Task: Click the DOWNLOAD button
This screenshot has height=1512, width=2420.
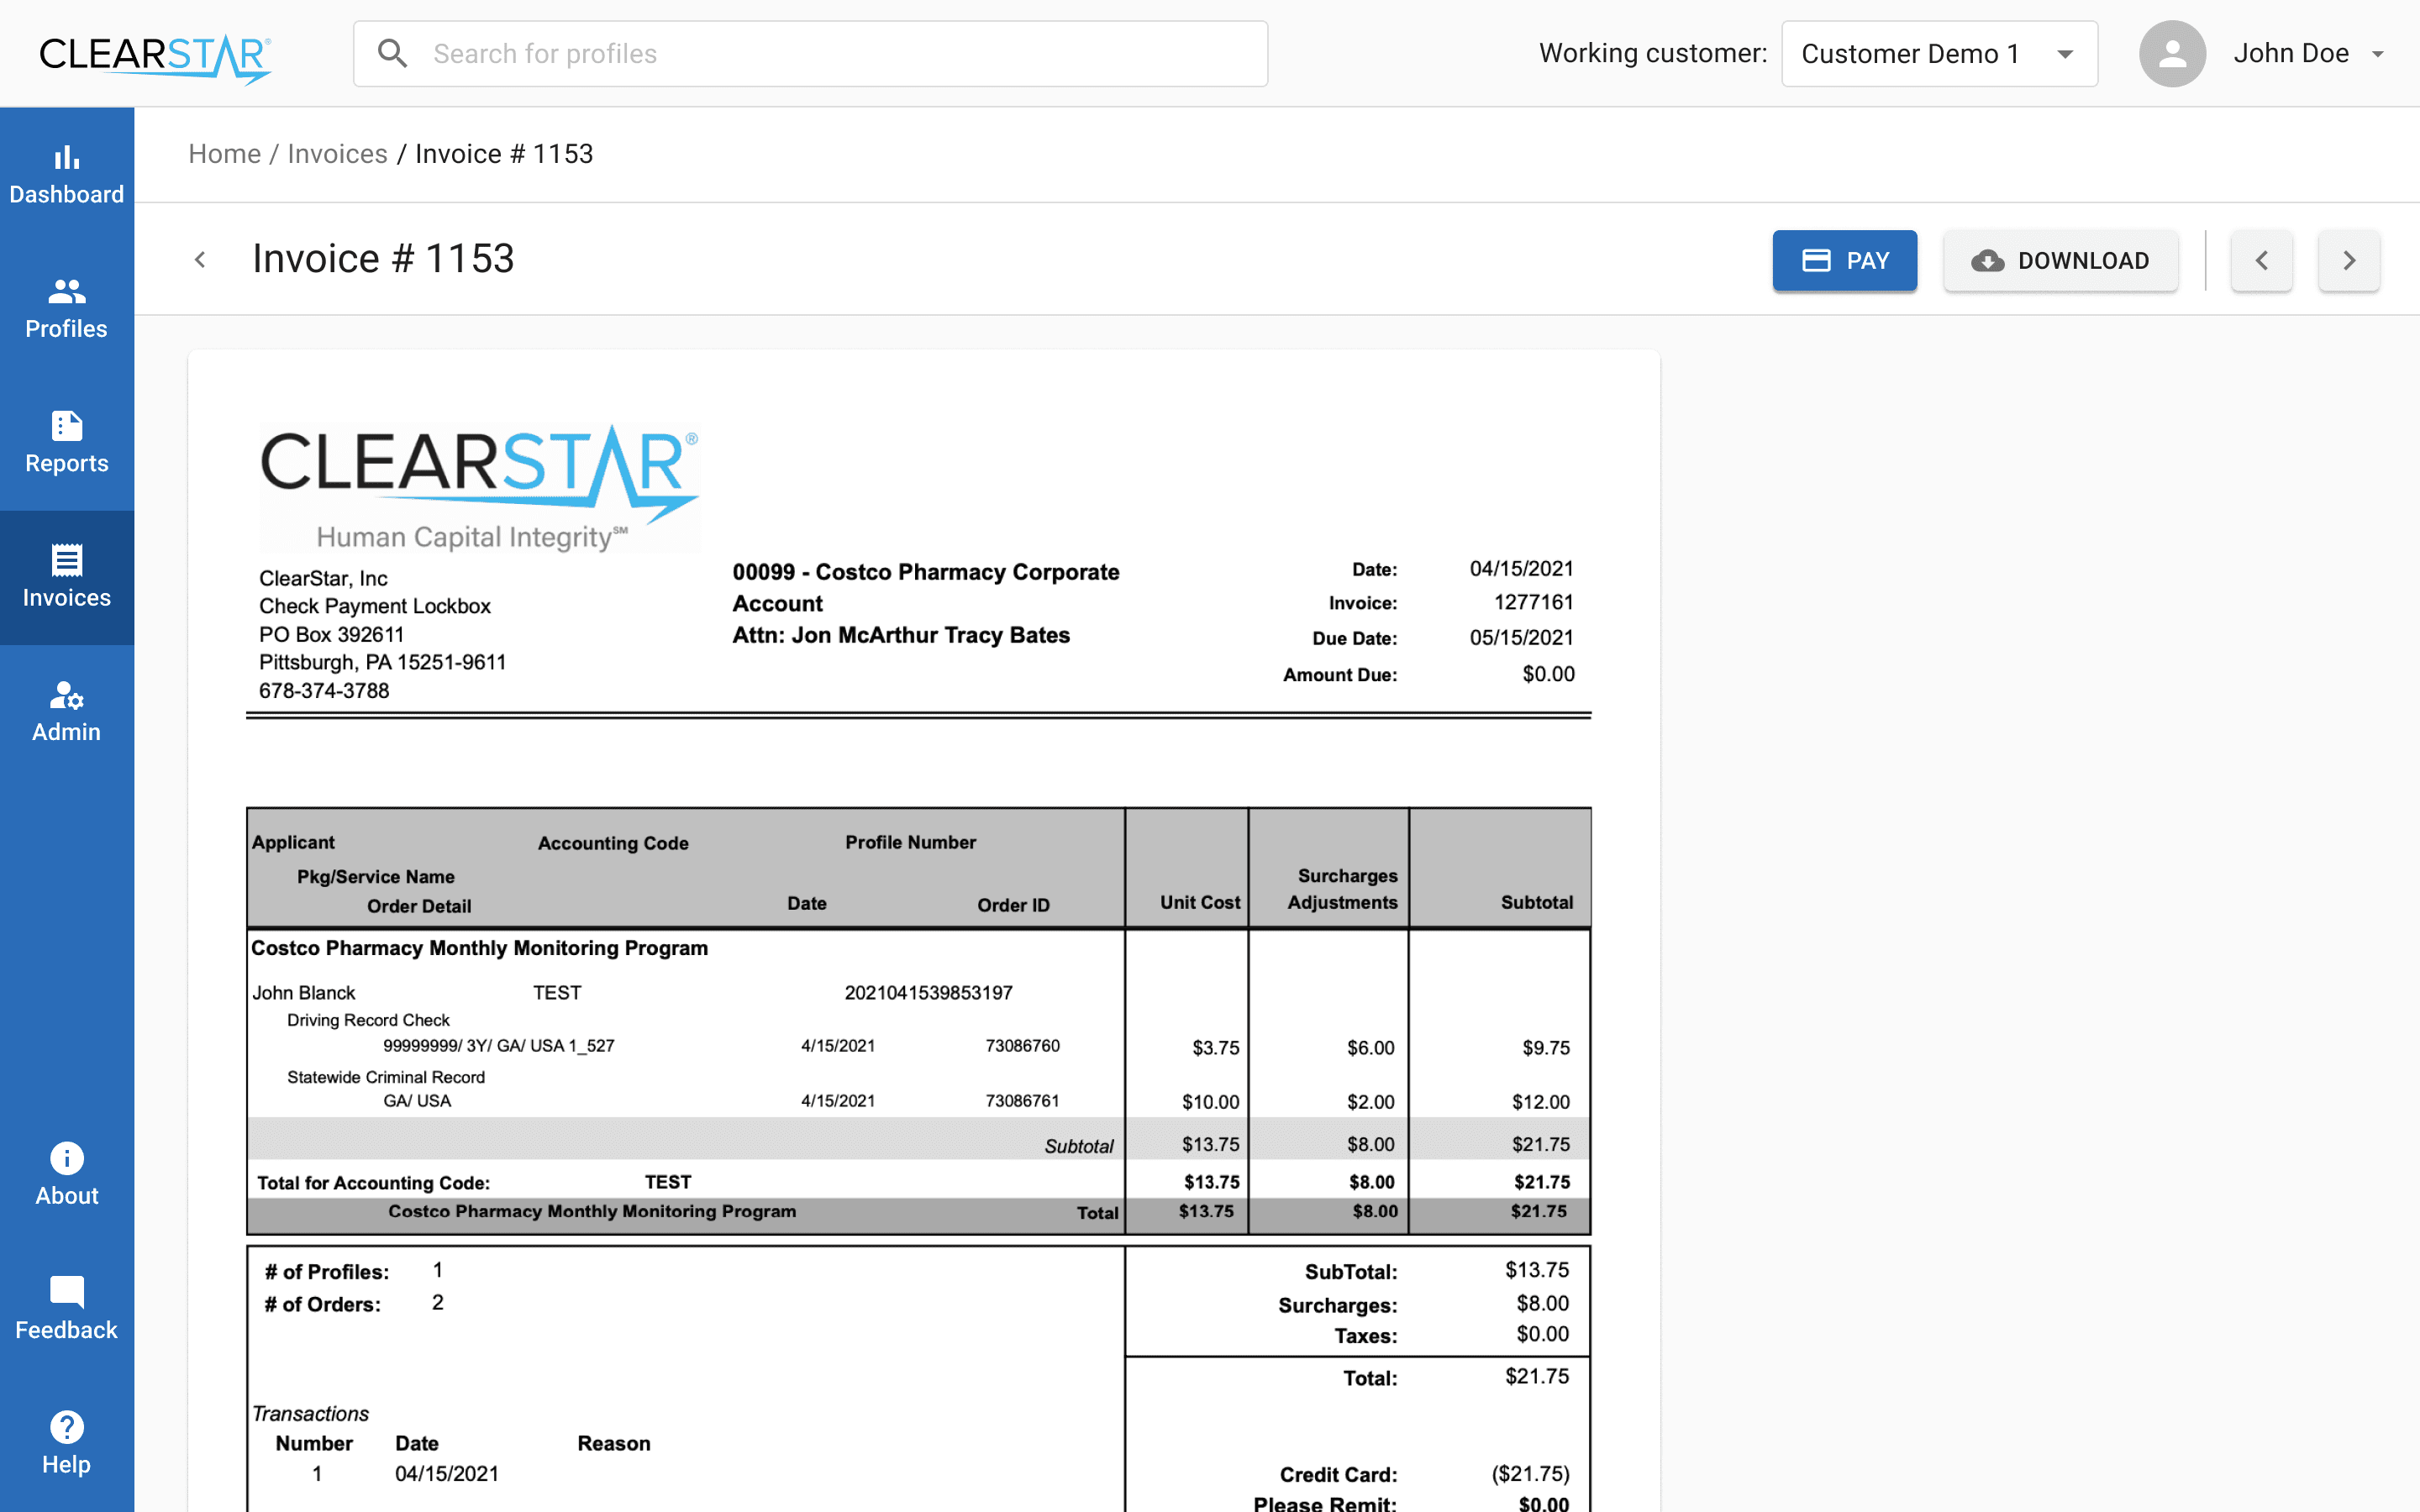Action: pos(2060,261)
